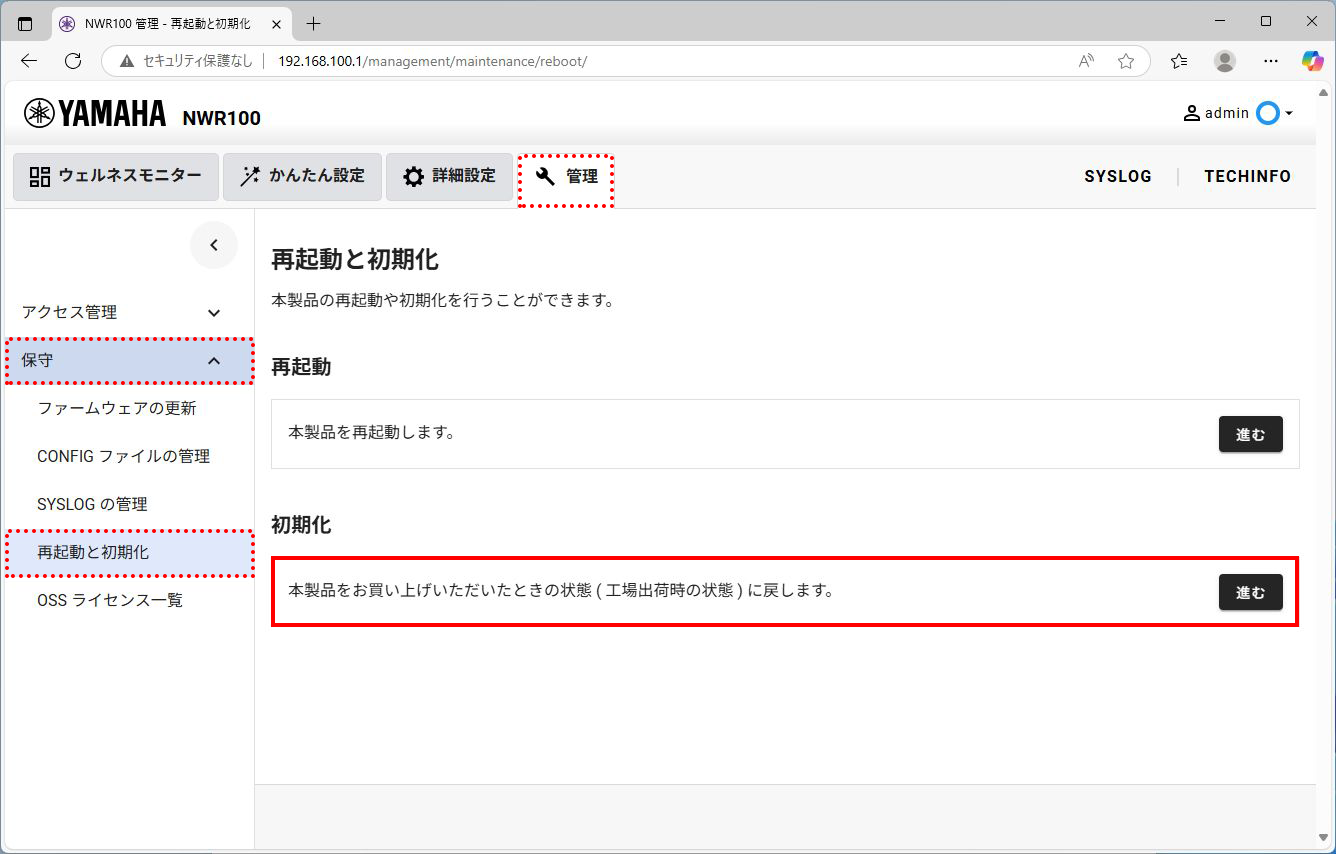This screenshot has width=1336, height=854.
Task: Collapse the sidebar with the left chevron
Action: coord(213,245)
